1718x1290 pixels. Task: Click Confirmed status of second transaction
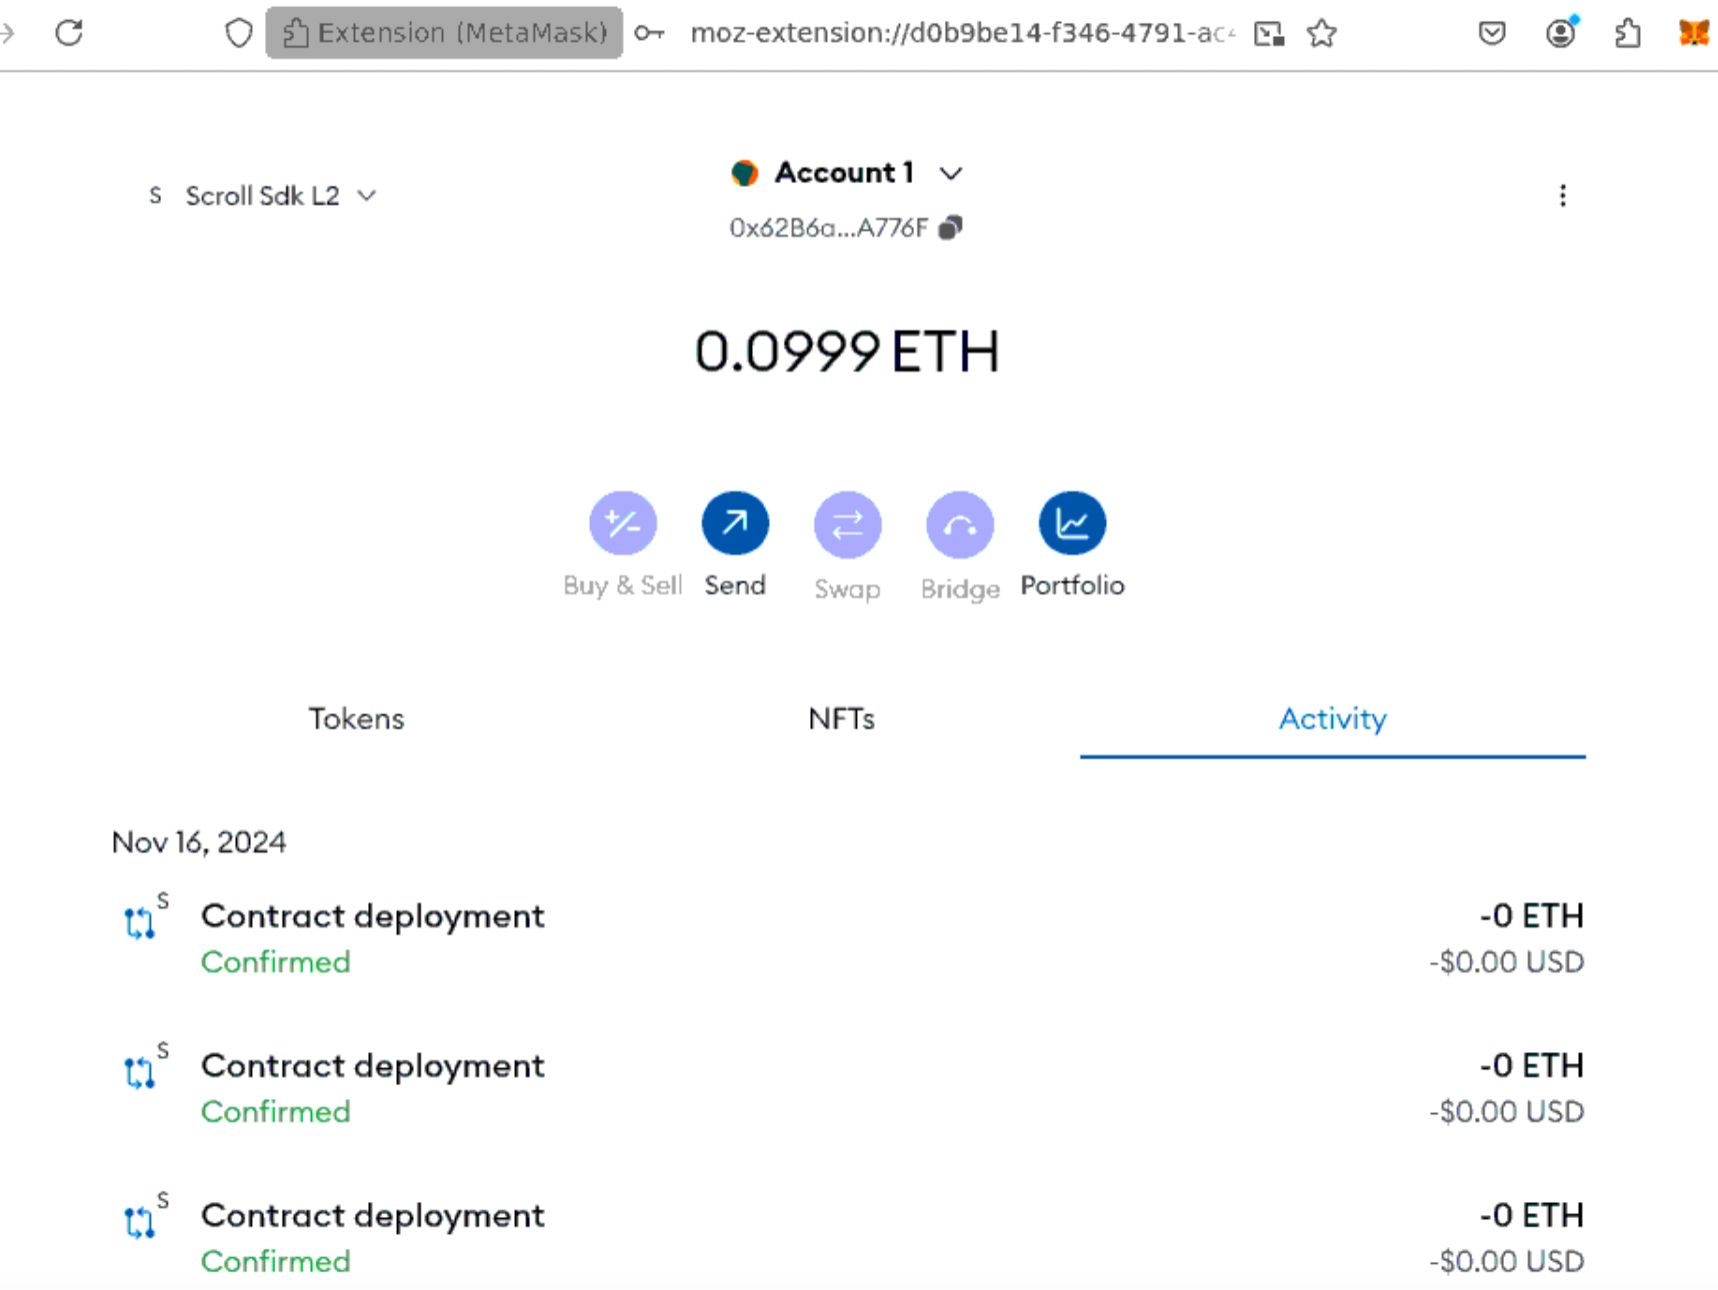pyautogui.click(x=276, y=1112)
